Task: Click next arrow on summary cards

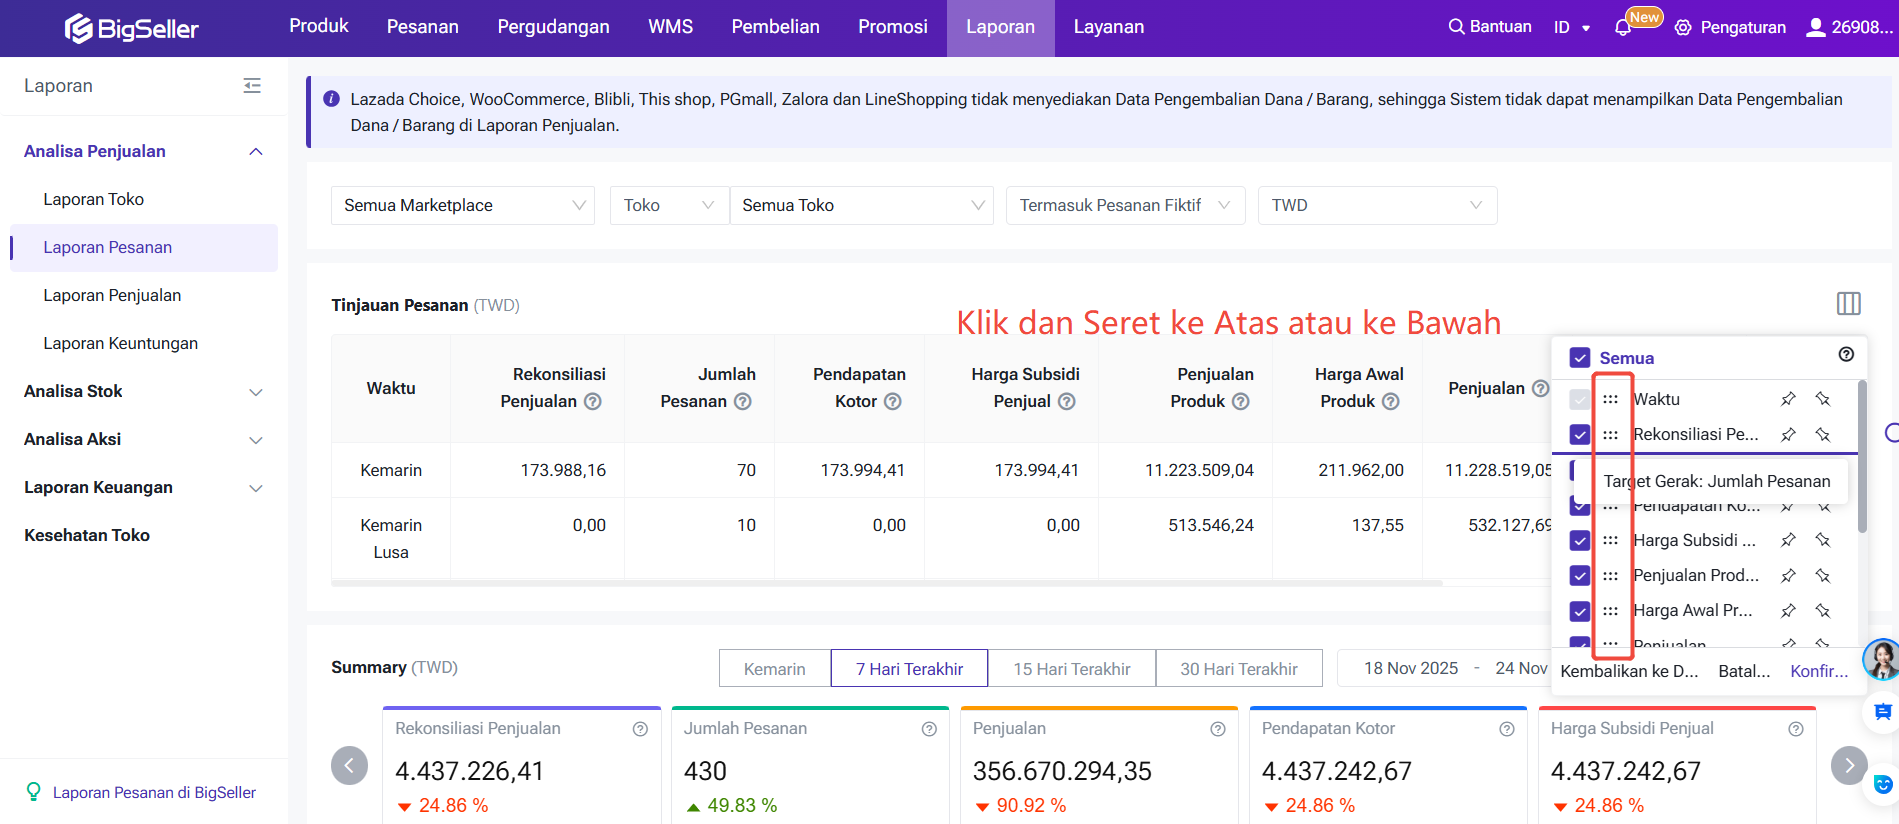Action: pyautogui.click(x=1848, y=765)
